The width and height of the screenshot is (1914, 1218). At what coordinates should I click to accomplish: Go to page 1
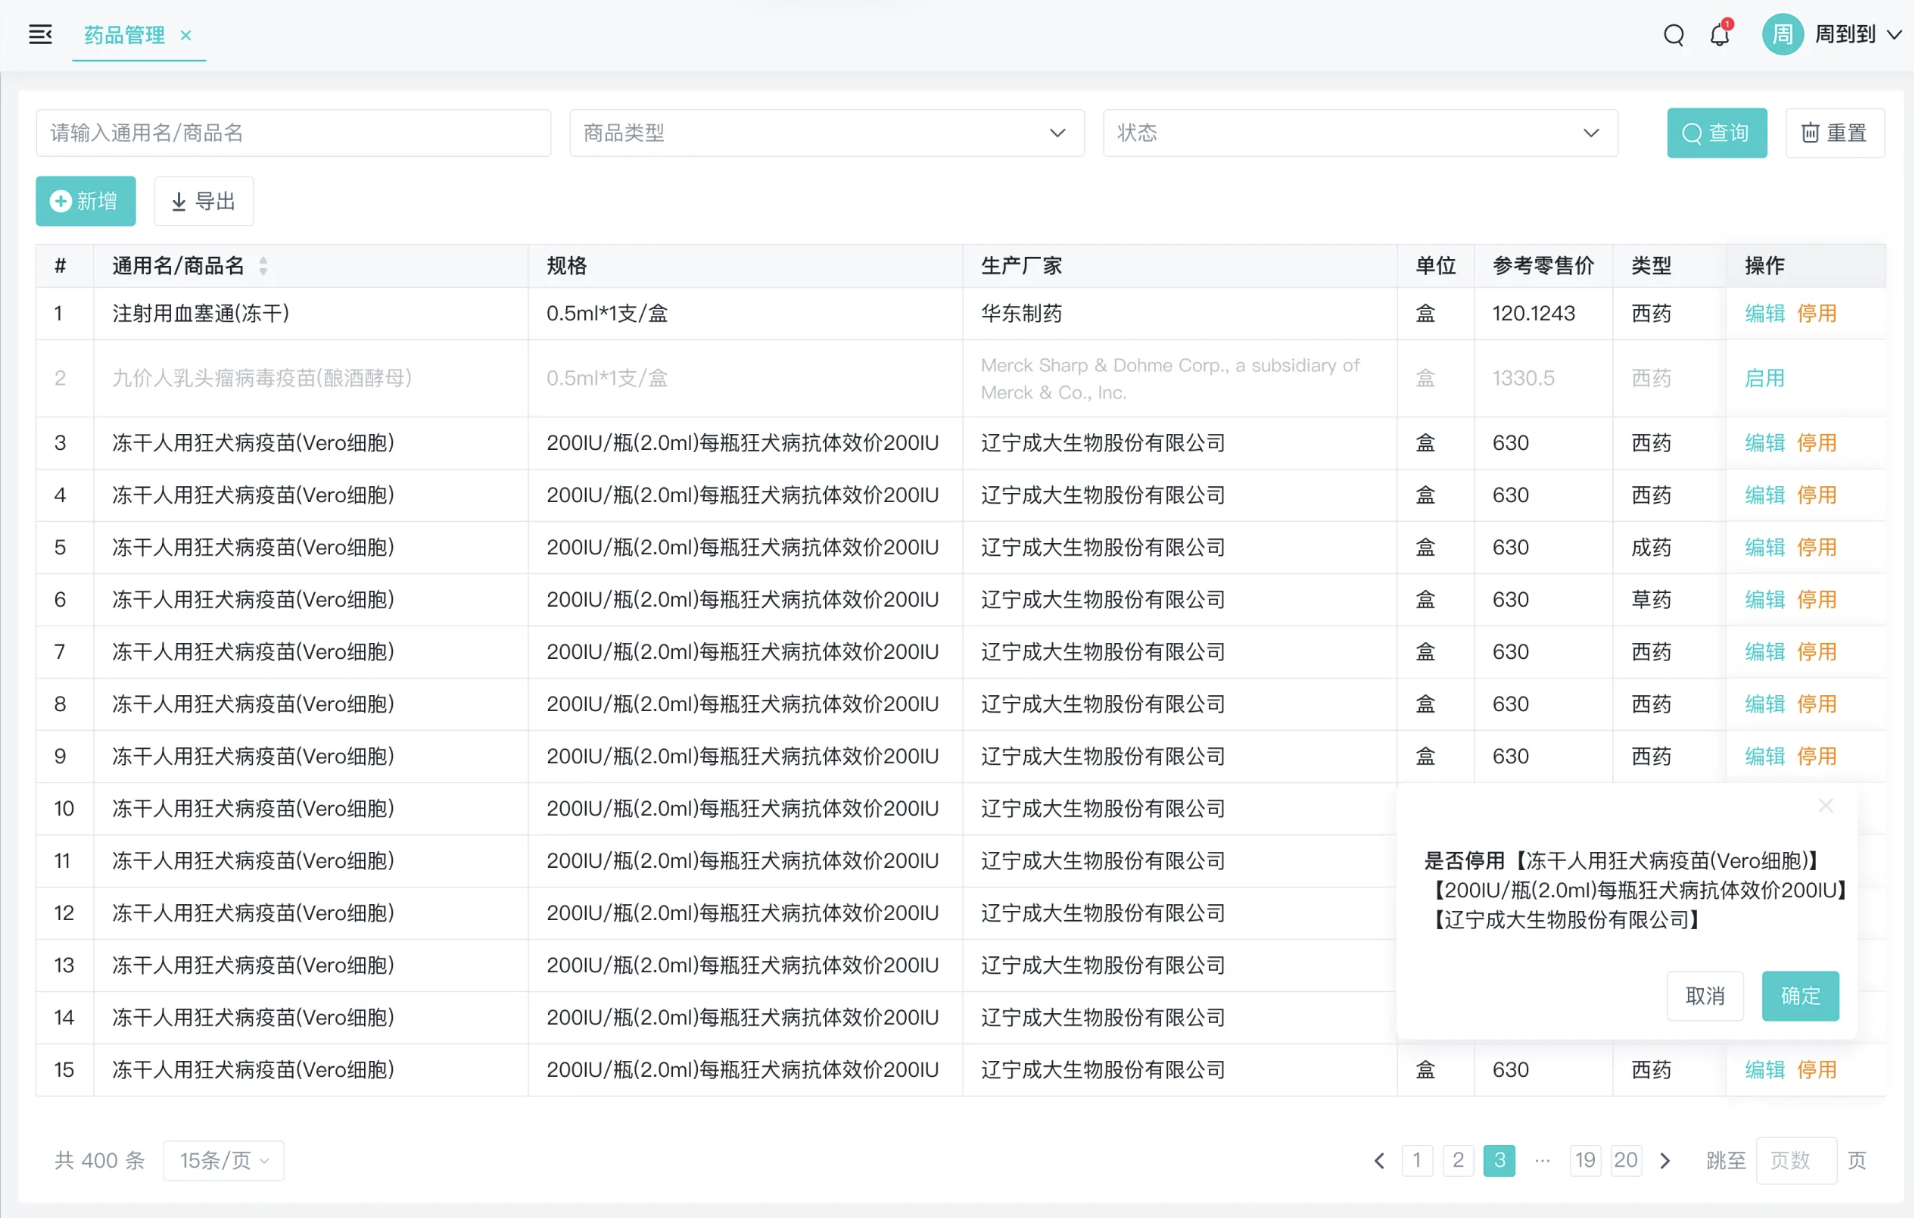pyautogui.click(x=1417, y=1160)
